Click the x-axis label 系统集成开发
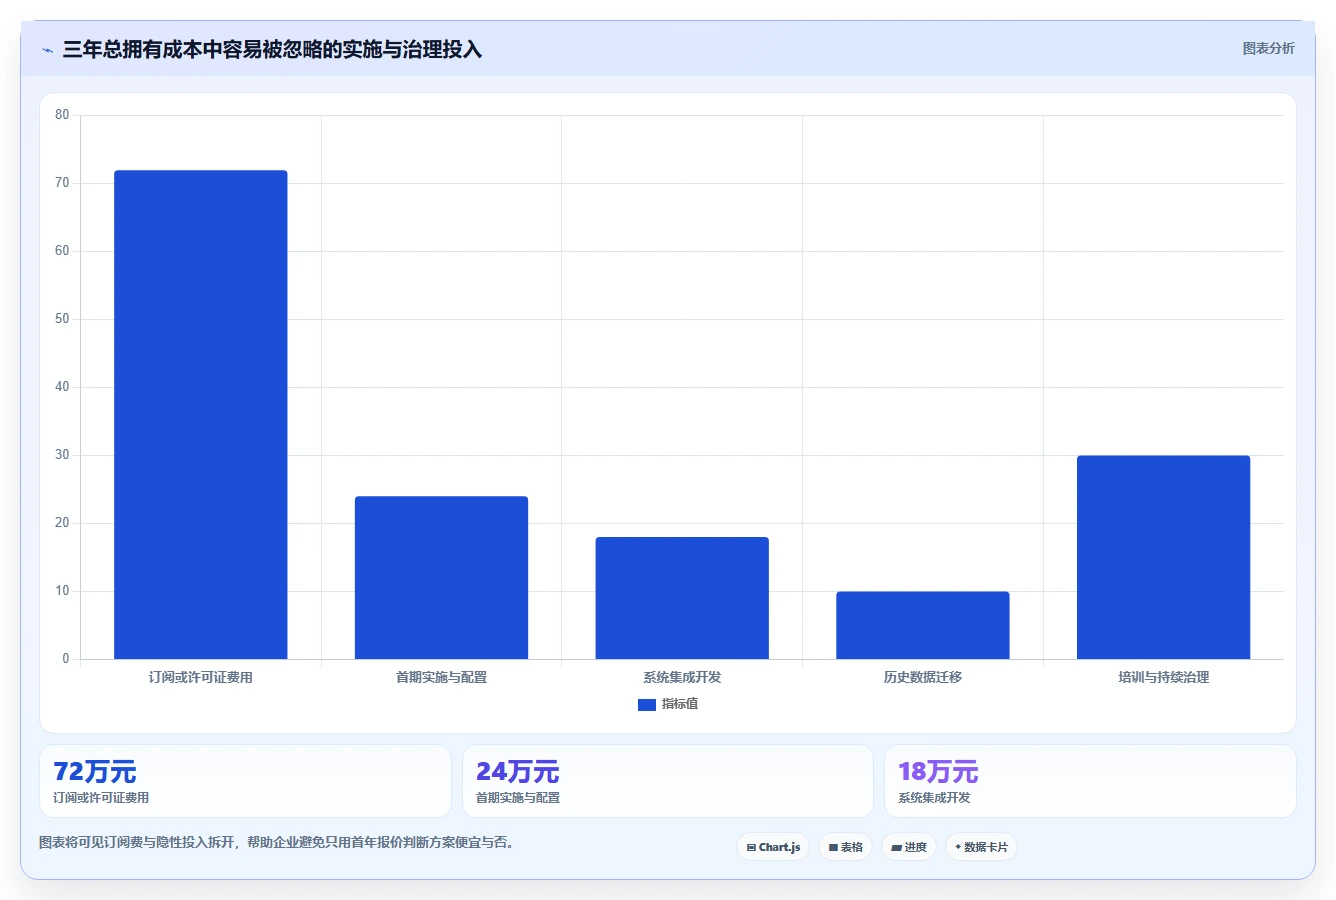This screenshot has width=1336, height=900. (x=682, y=677)
